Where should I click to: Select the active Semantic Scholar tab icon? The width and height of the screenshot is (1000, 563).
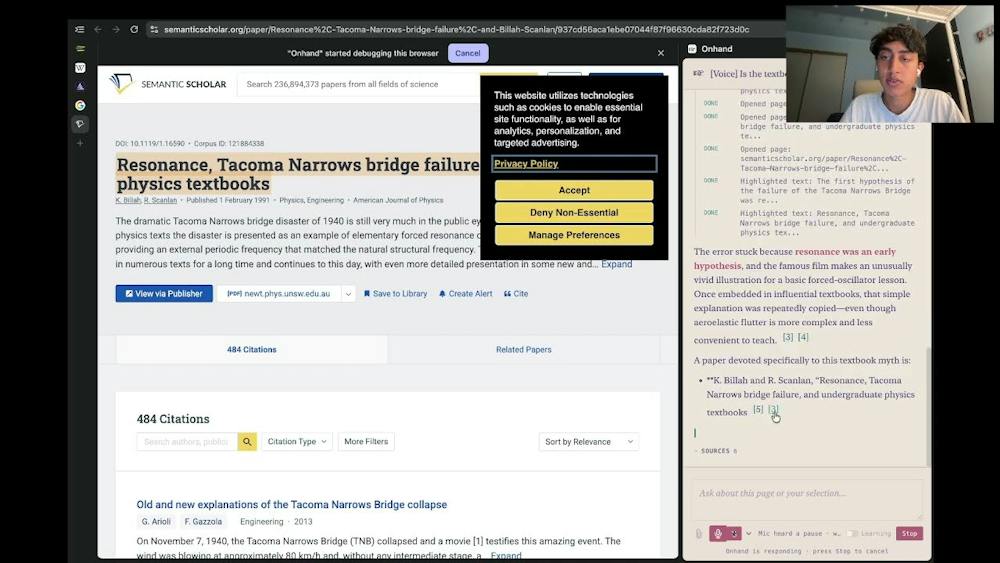coord(80,124)
